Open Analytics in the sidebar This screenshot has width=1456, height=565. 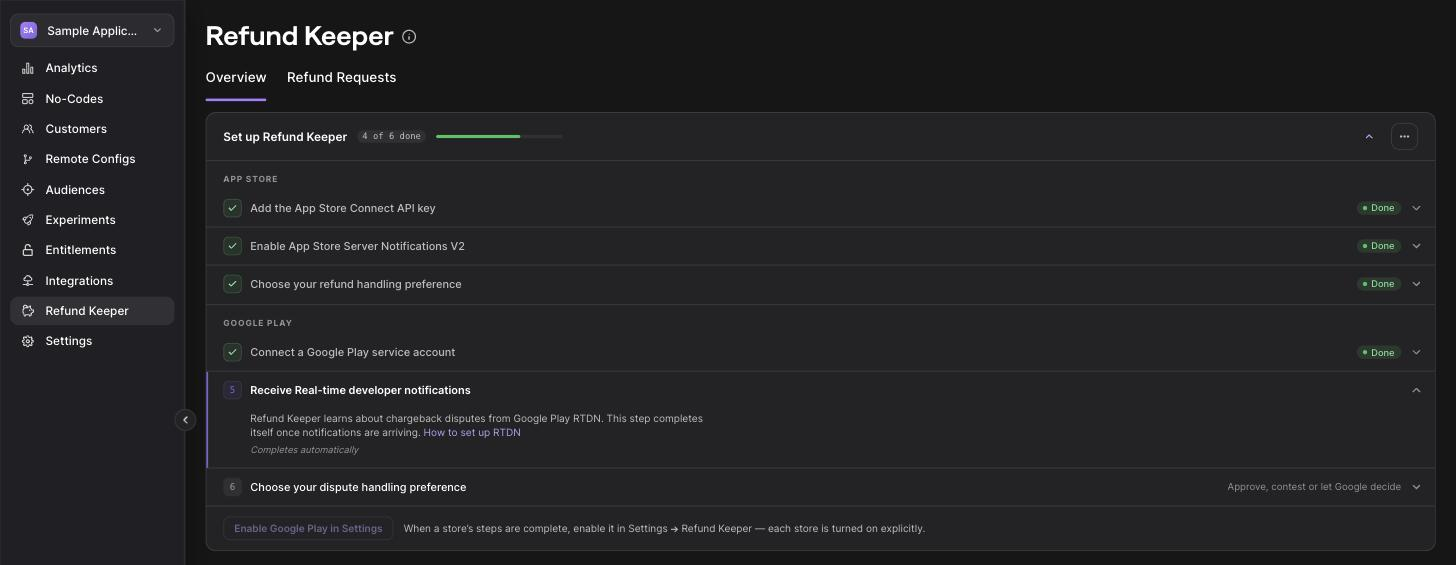[x=92, y=68]
